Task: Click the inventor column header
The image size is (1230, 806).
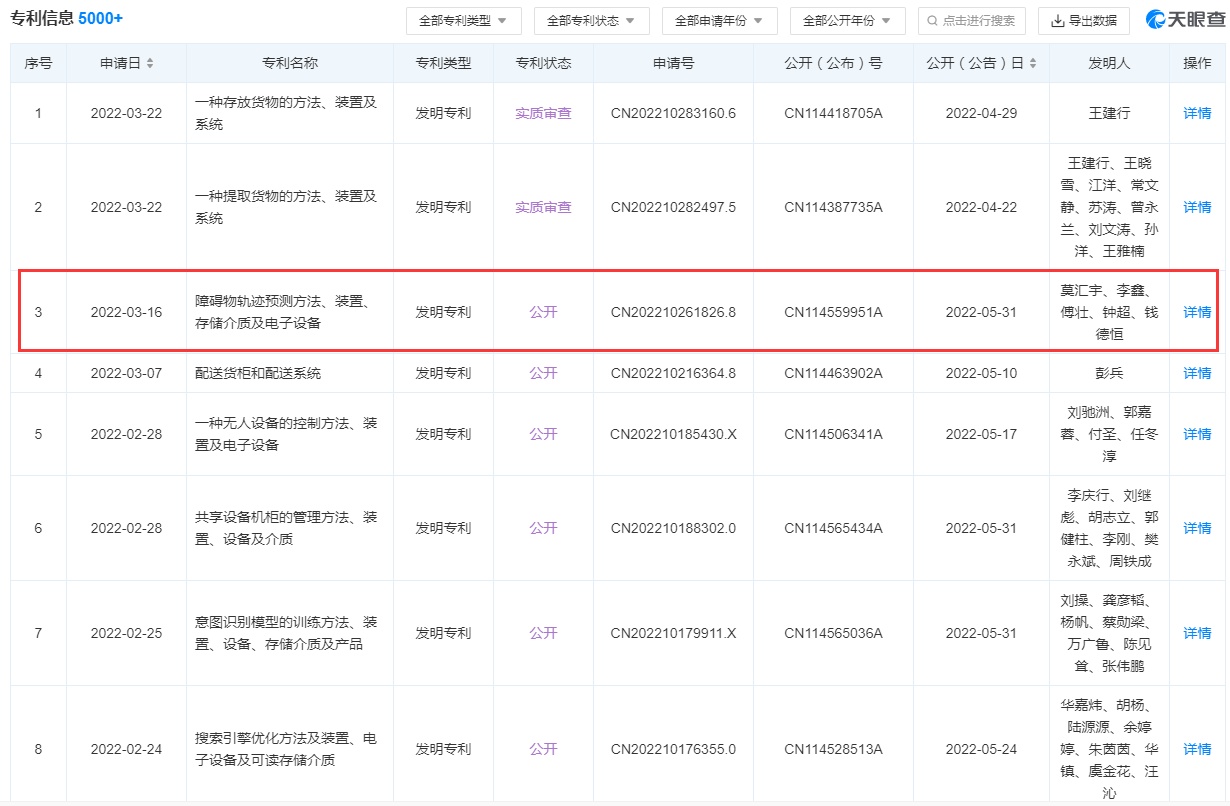Action: [1109, 63]
